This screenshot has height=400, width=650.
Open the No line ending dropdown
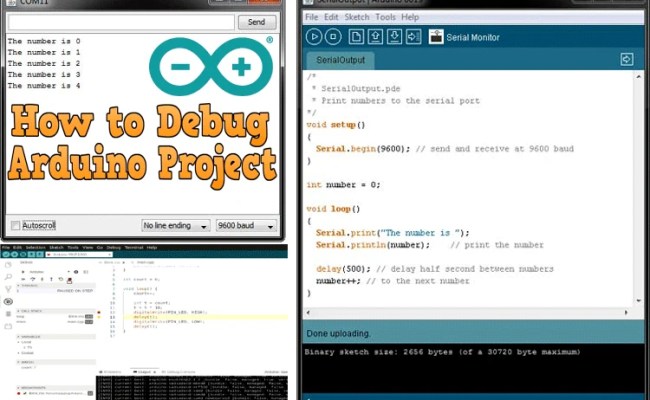176,225
